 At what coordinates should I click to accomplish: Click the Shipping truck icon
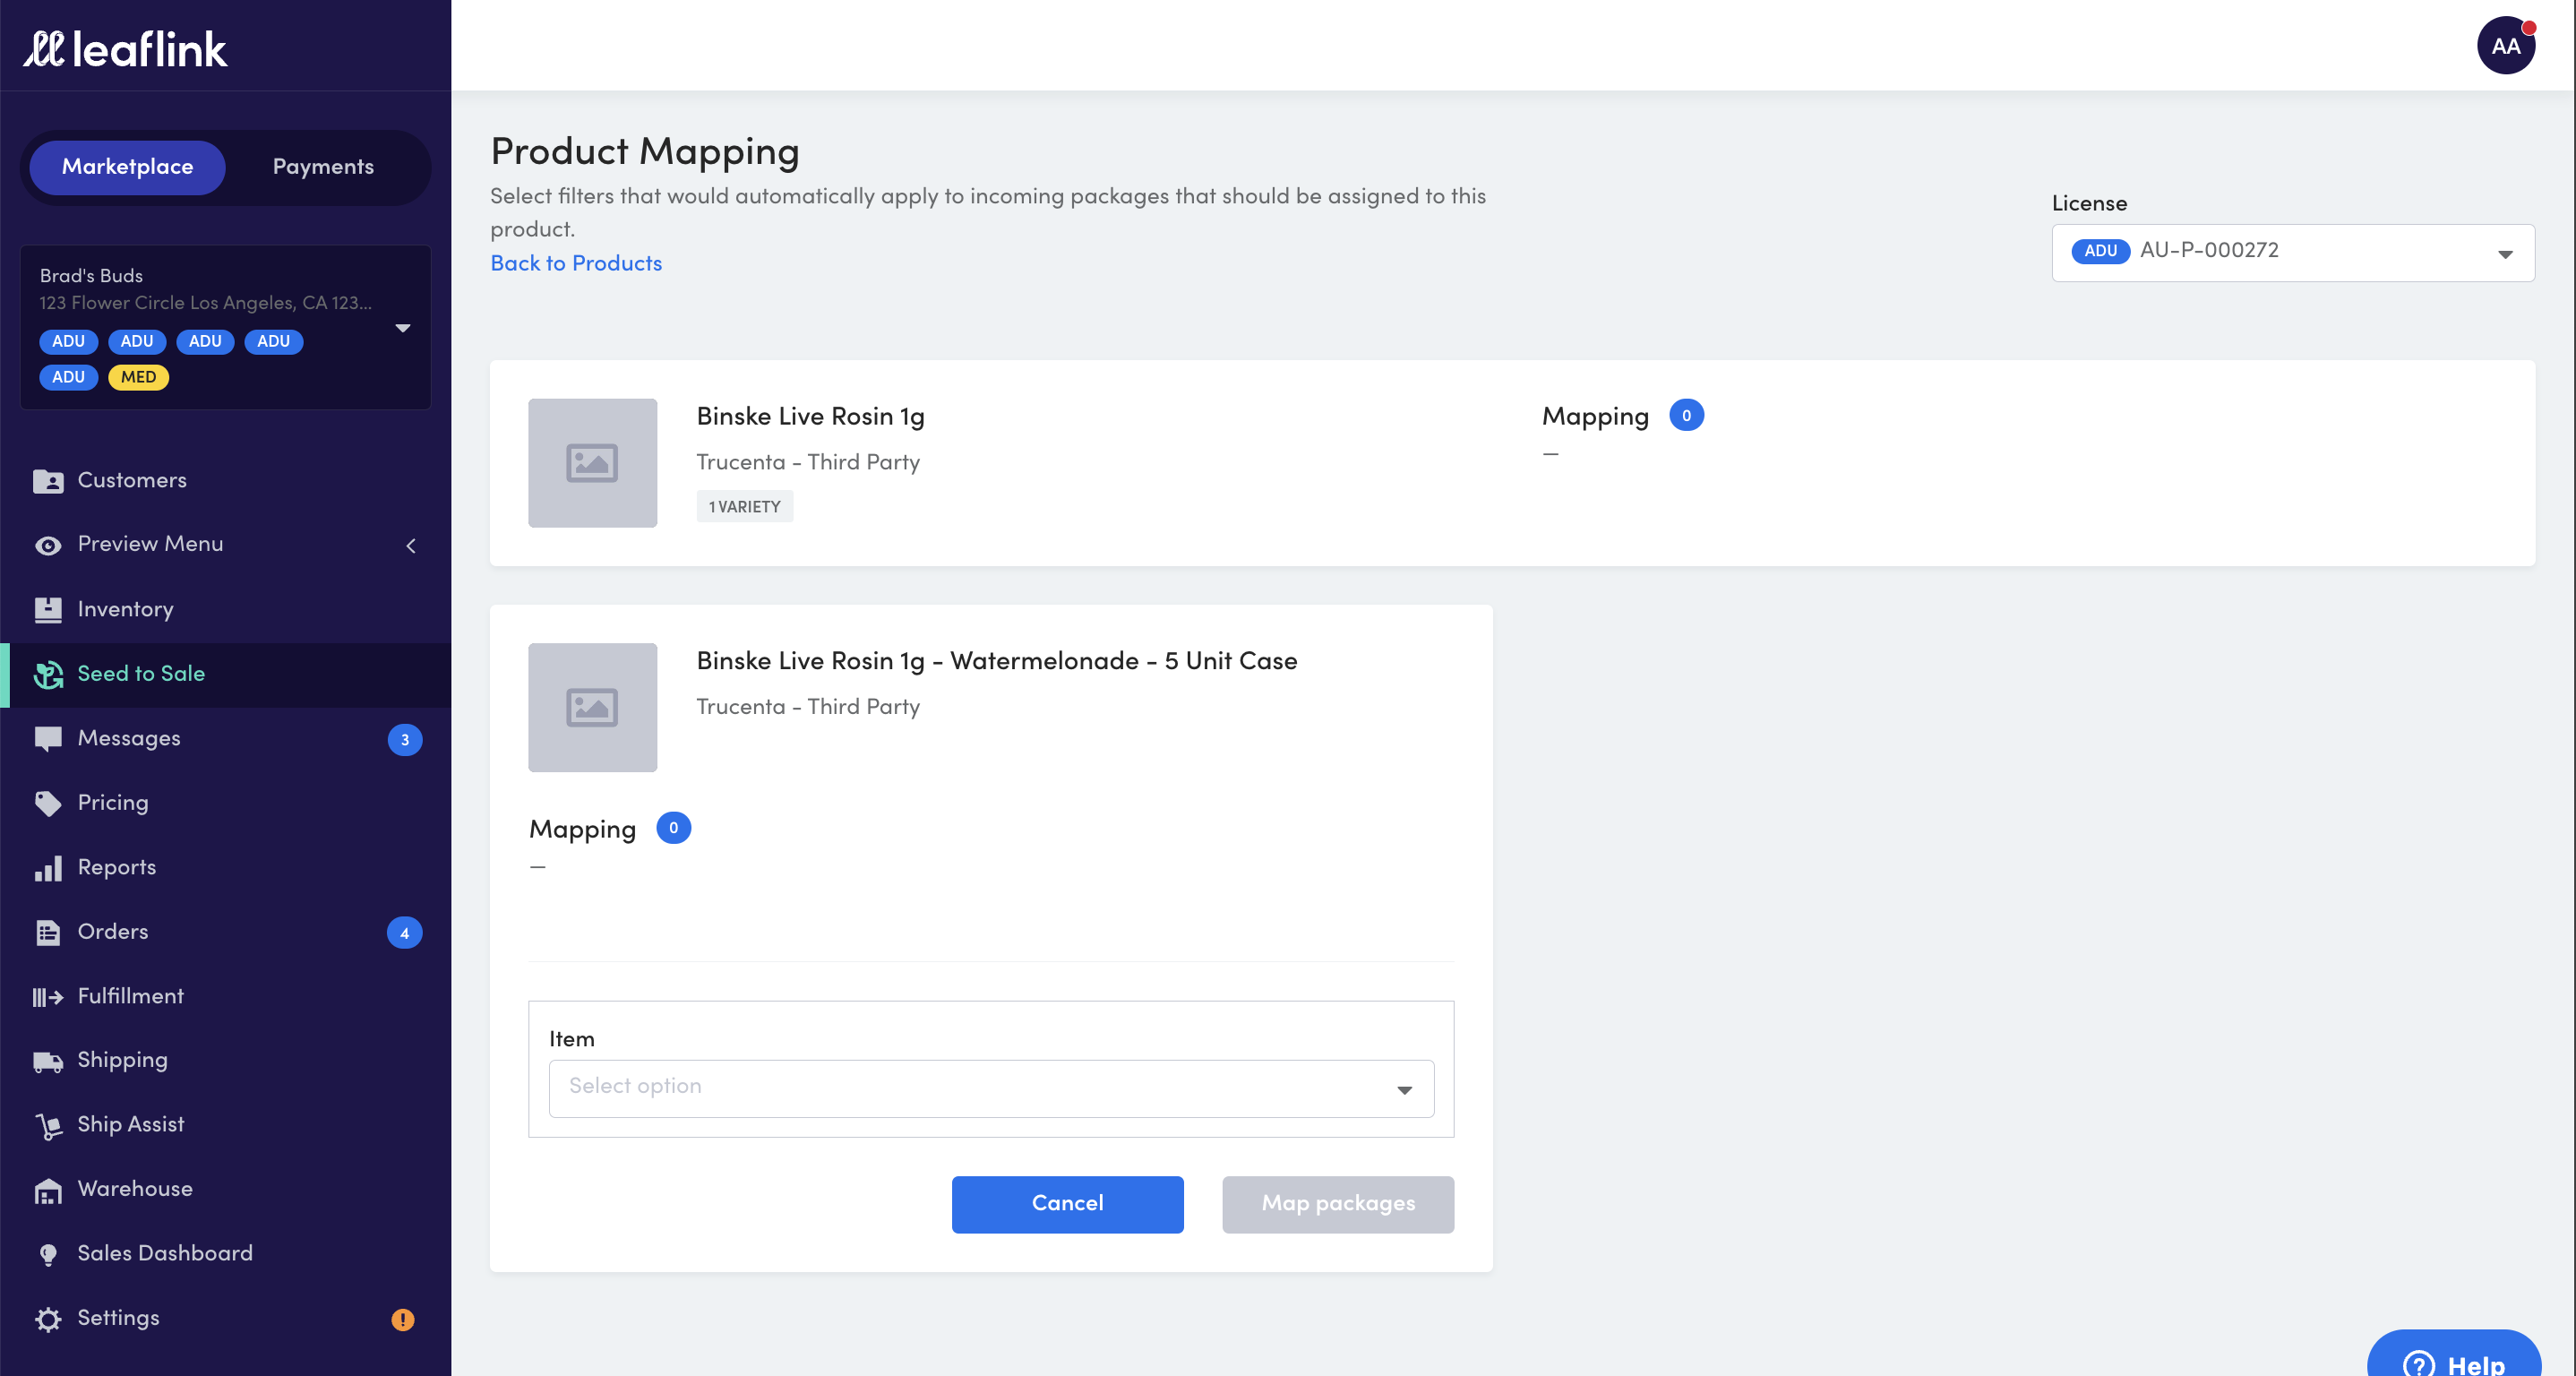tap(48, 1061)
